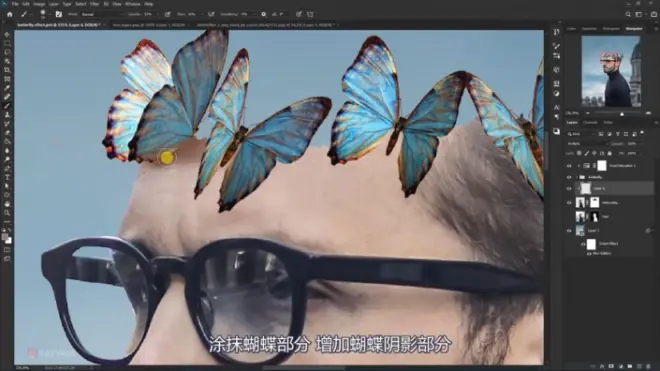Select the Eraser tool
This screenshot has height=371, width=660.
coord(7,133)
